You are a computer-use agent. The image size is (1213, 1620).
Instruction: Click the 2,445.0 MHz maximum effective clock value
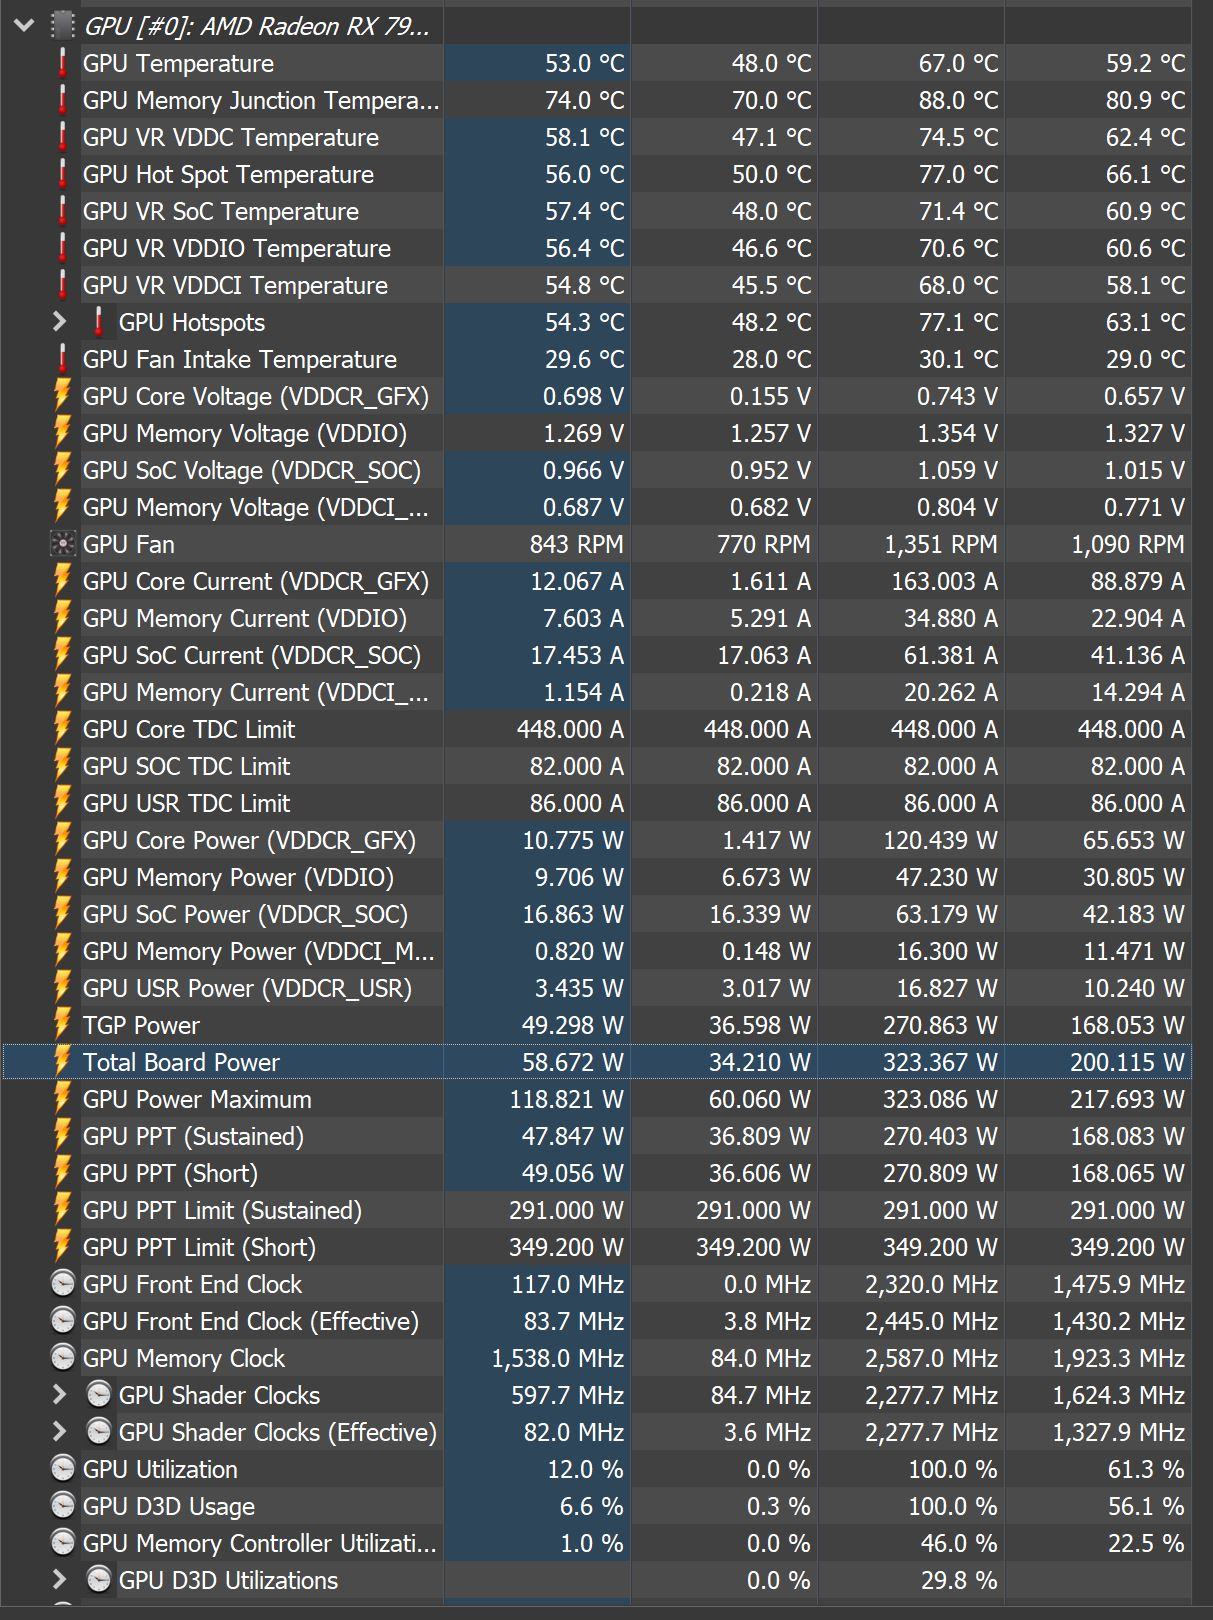point(931,1321)
